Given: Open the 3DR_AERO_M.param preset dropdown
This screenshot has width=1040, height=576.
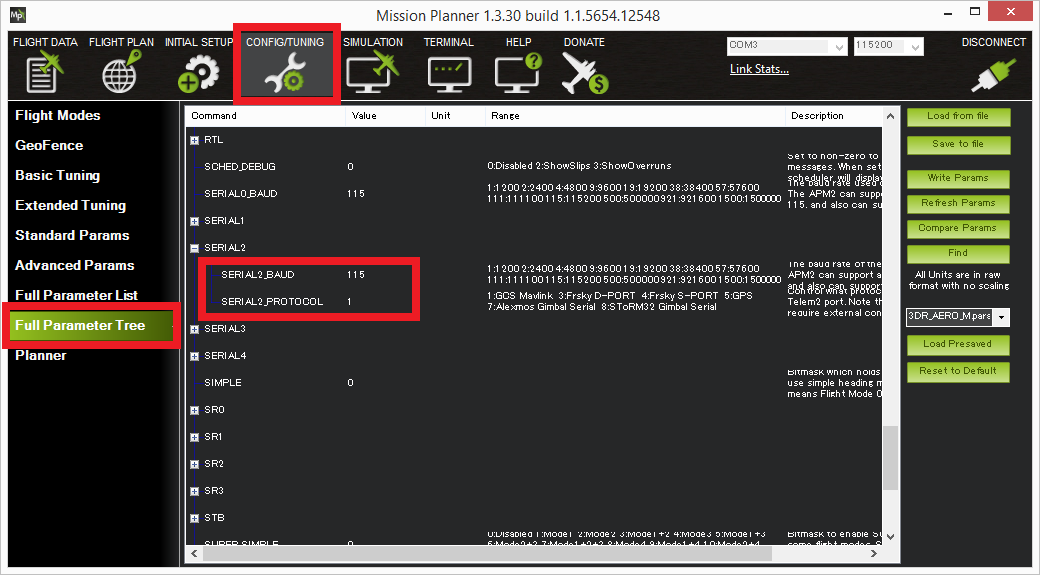Looking at the screenshot, I should tap(1003, 317).
